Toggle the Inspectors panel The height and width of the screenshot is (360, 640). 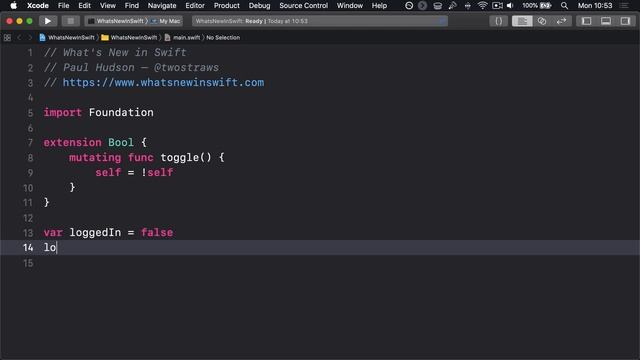(625, 21)
